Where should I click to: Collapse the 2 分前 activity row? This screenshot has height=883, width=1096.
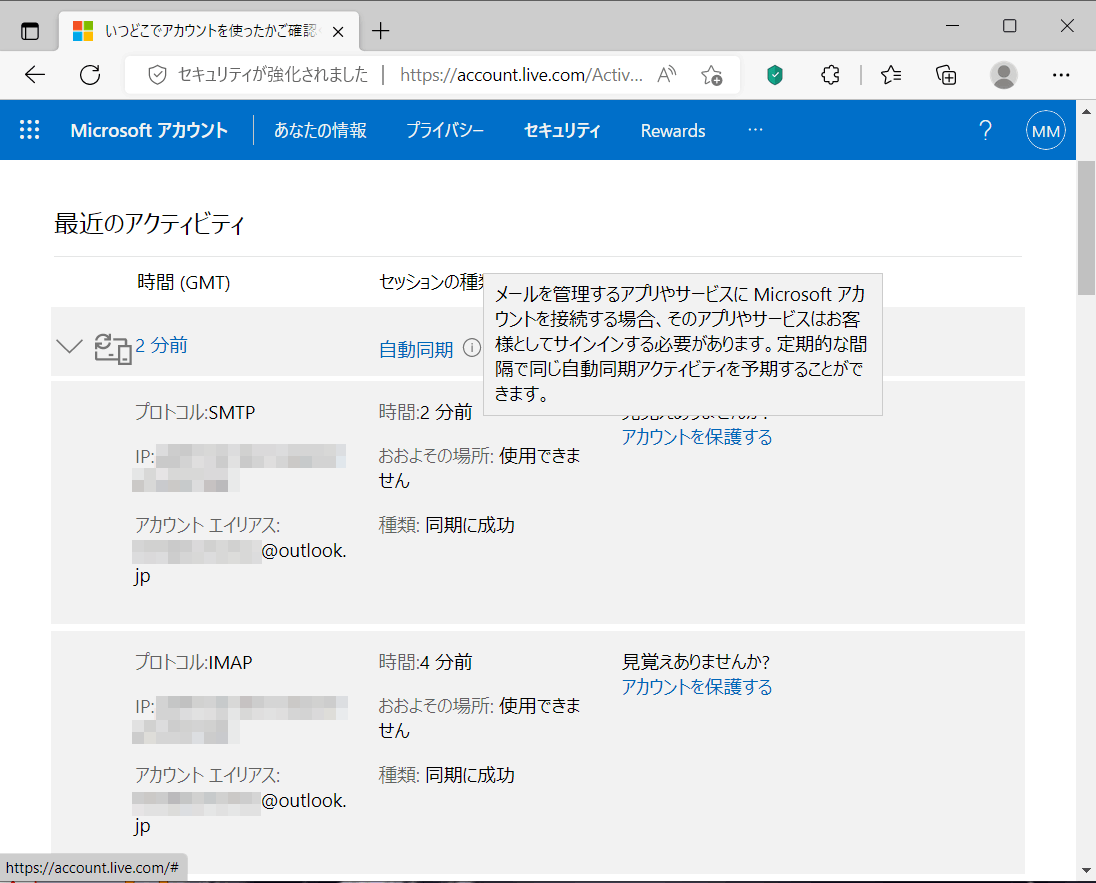(69, 345)
